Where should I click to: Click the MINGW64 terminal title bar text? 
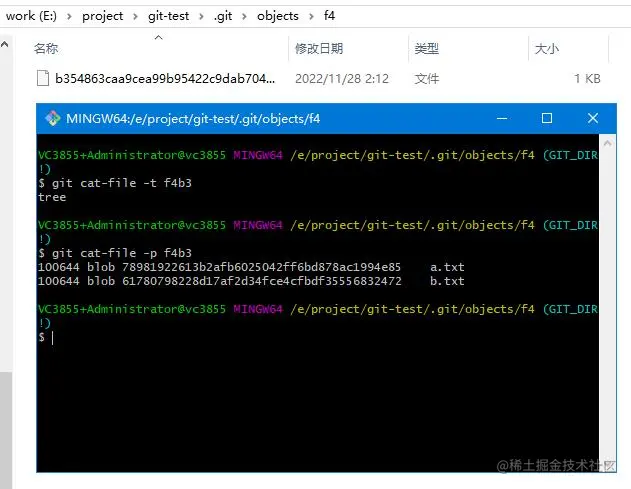pos(193,119)
